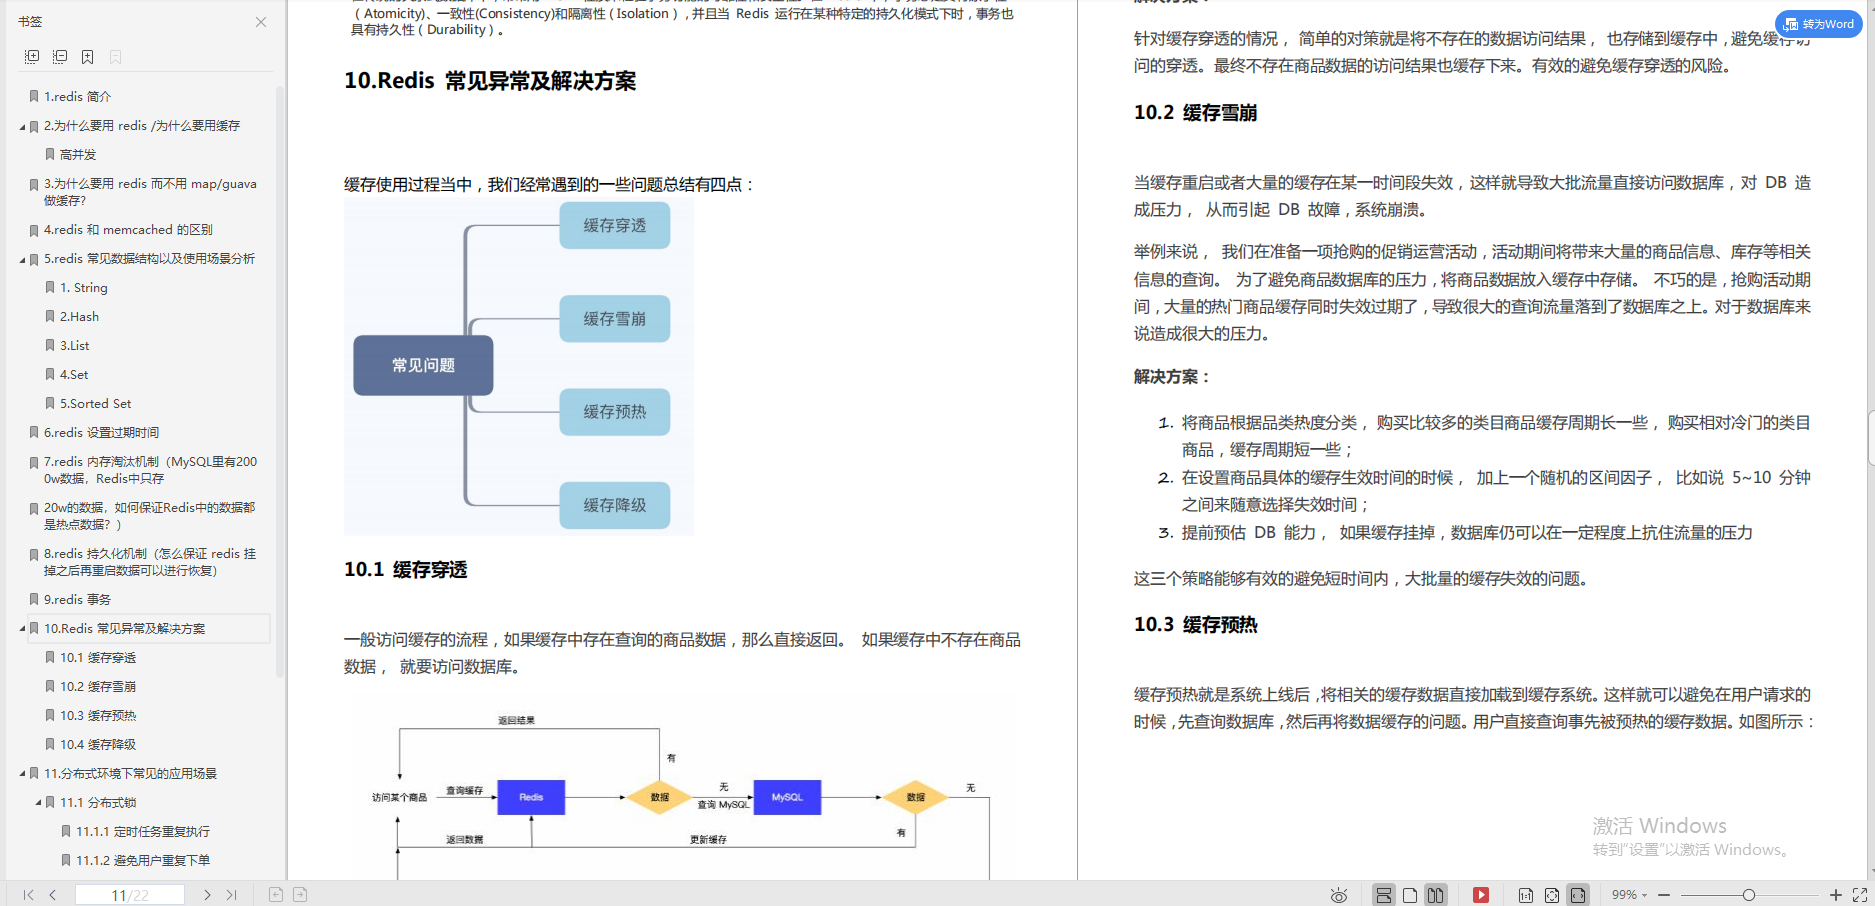Collapse the 11.1 分布式锁 bookmark section
Image resolution: width=1875 pixels, height=906 pixels.
point(37,802)
